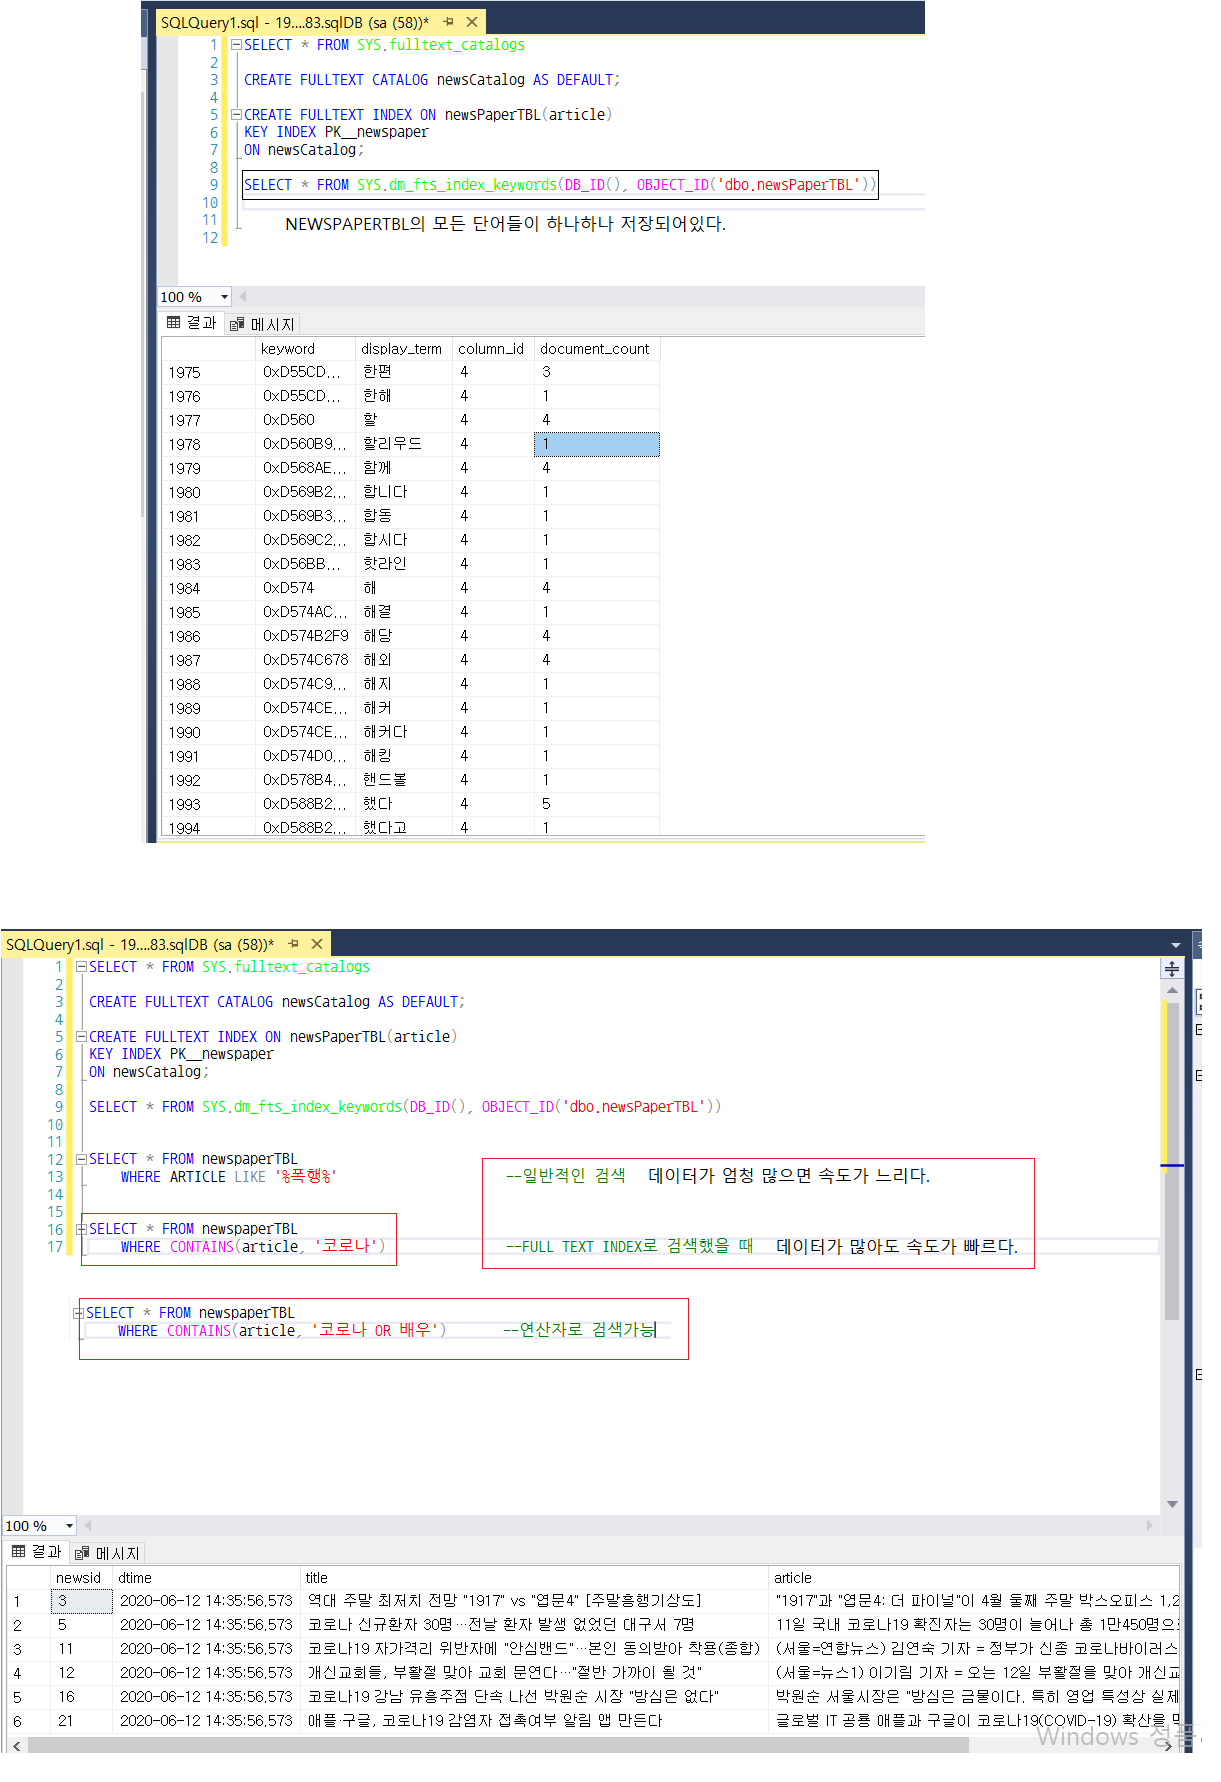The image size is (1221, 1782).
Task: Click the dtime column header
Action: 206,1578
